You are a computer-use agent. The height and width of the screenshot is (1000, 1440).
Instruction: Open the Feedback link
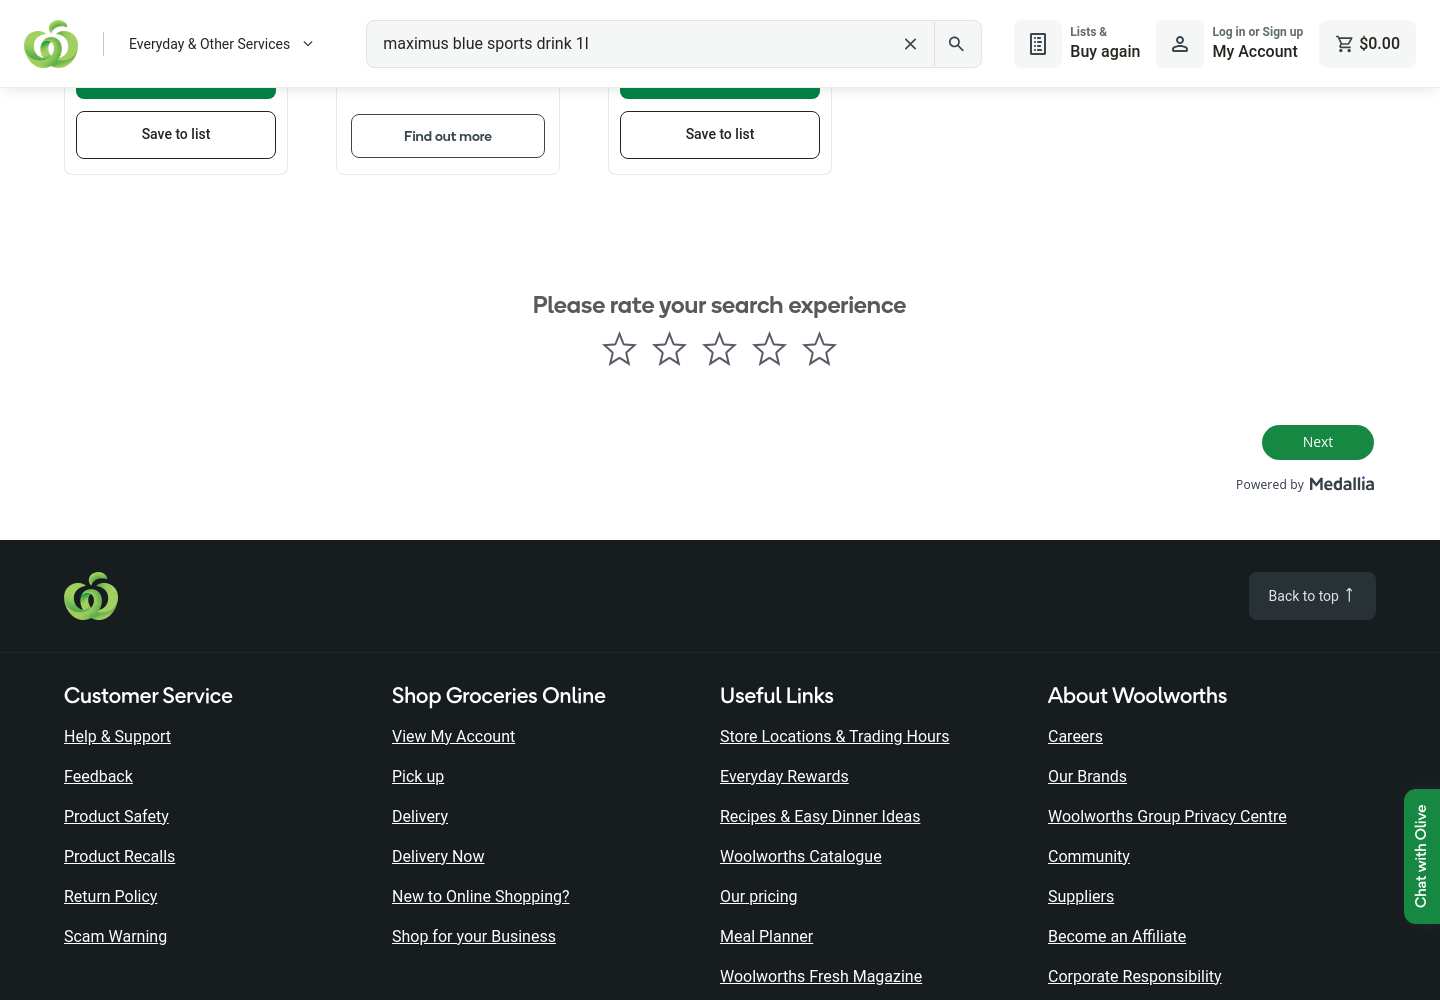point(98,776)
